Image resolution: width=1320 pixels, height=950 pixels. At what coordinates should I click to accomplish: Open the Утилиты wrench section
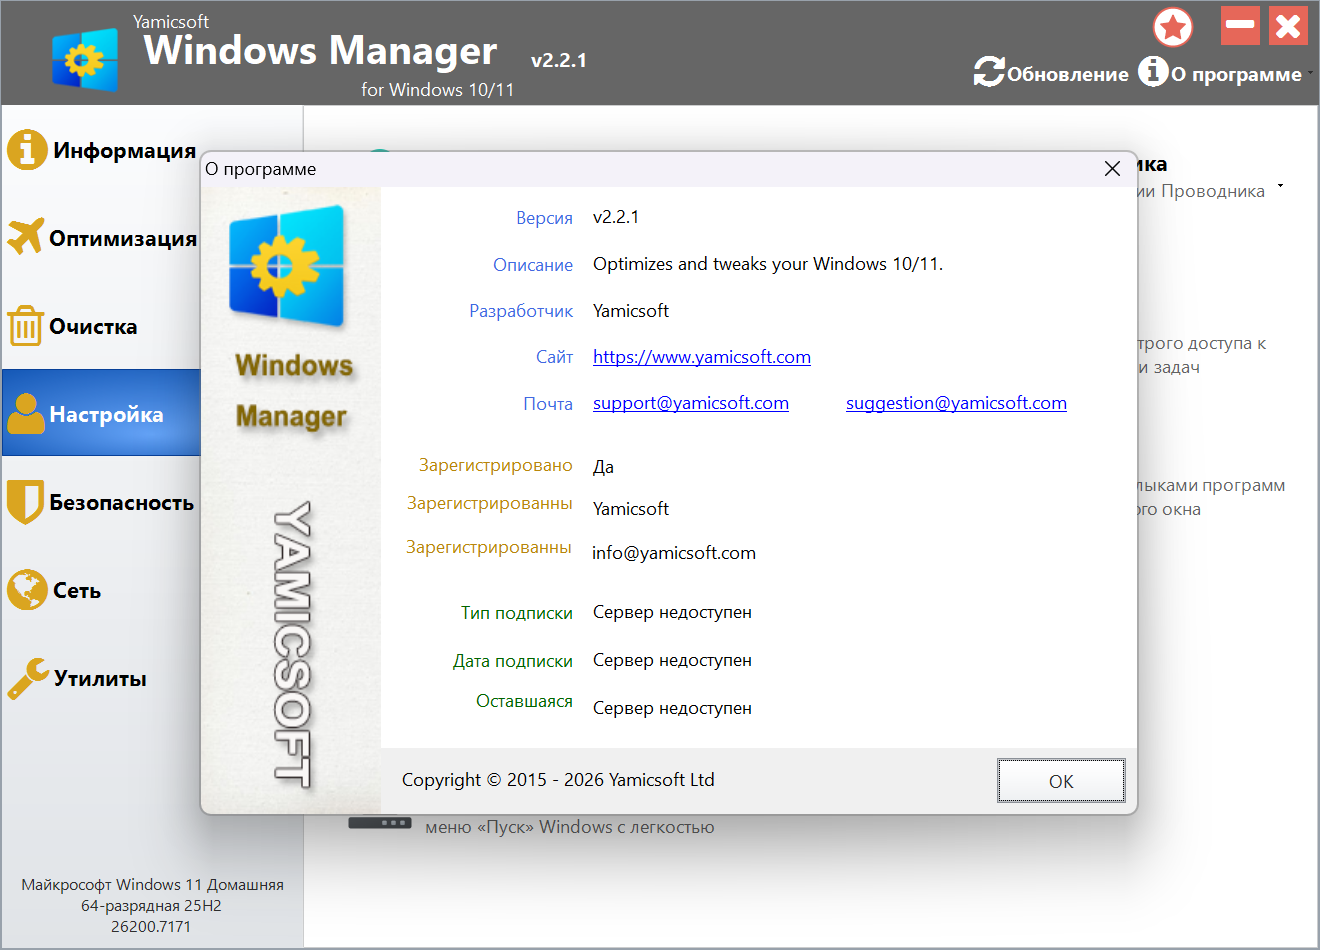101,678
